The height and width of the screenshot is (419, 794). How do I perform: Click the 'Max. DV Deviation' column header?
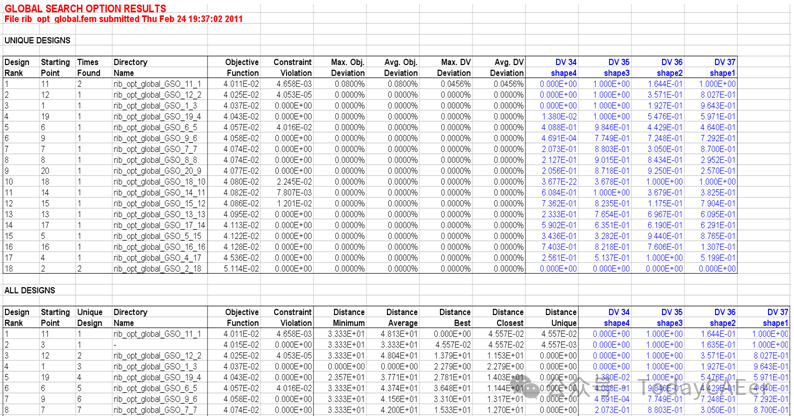(x=454, y=67)
